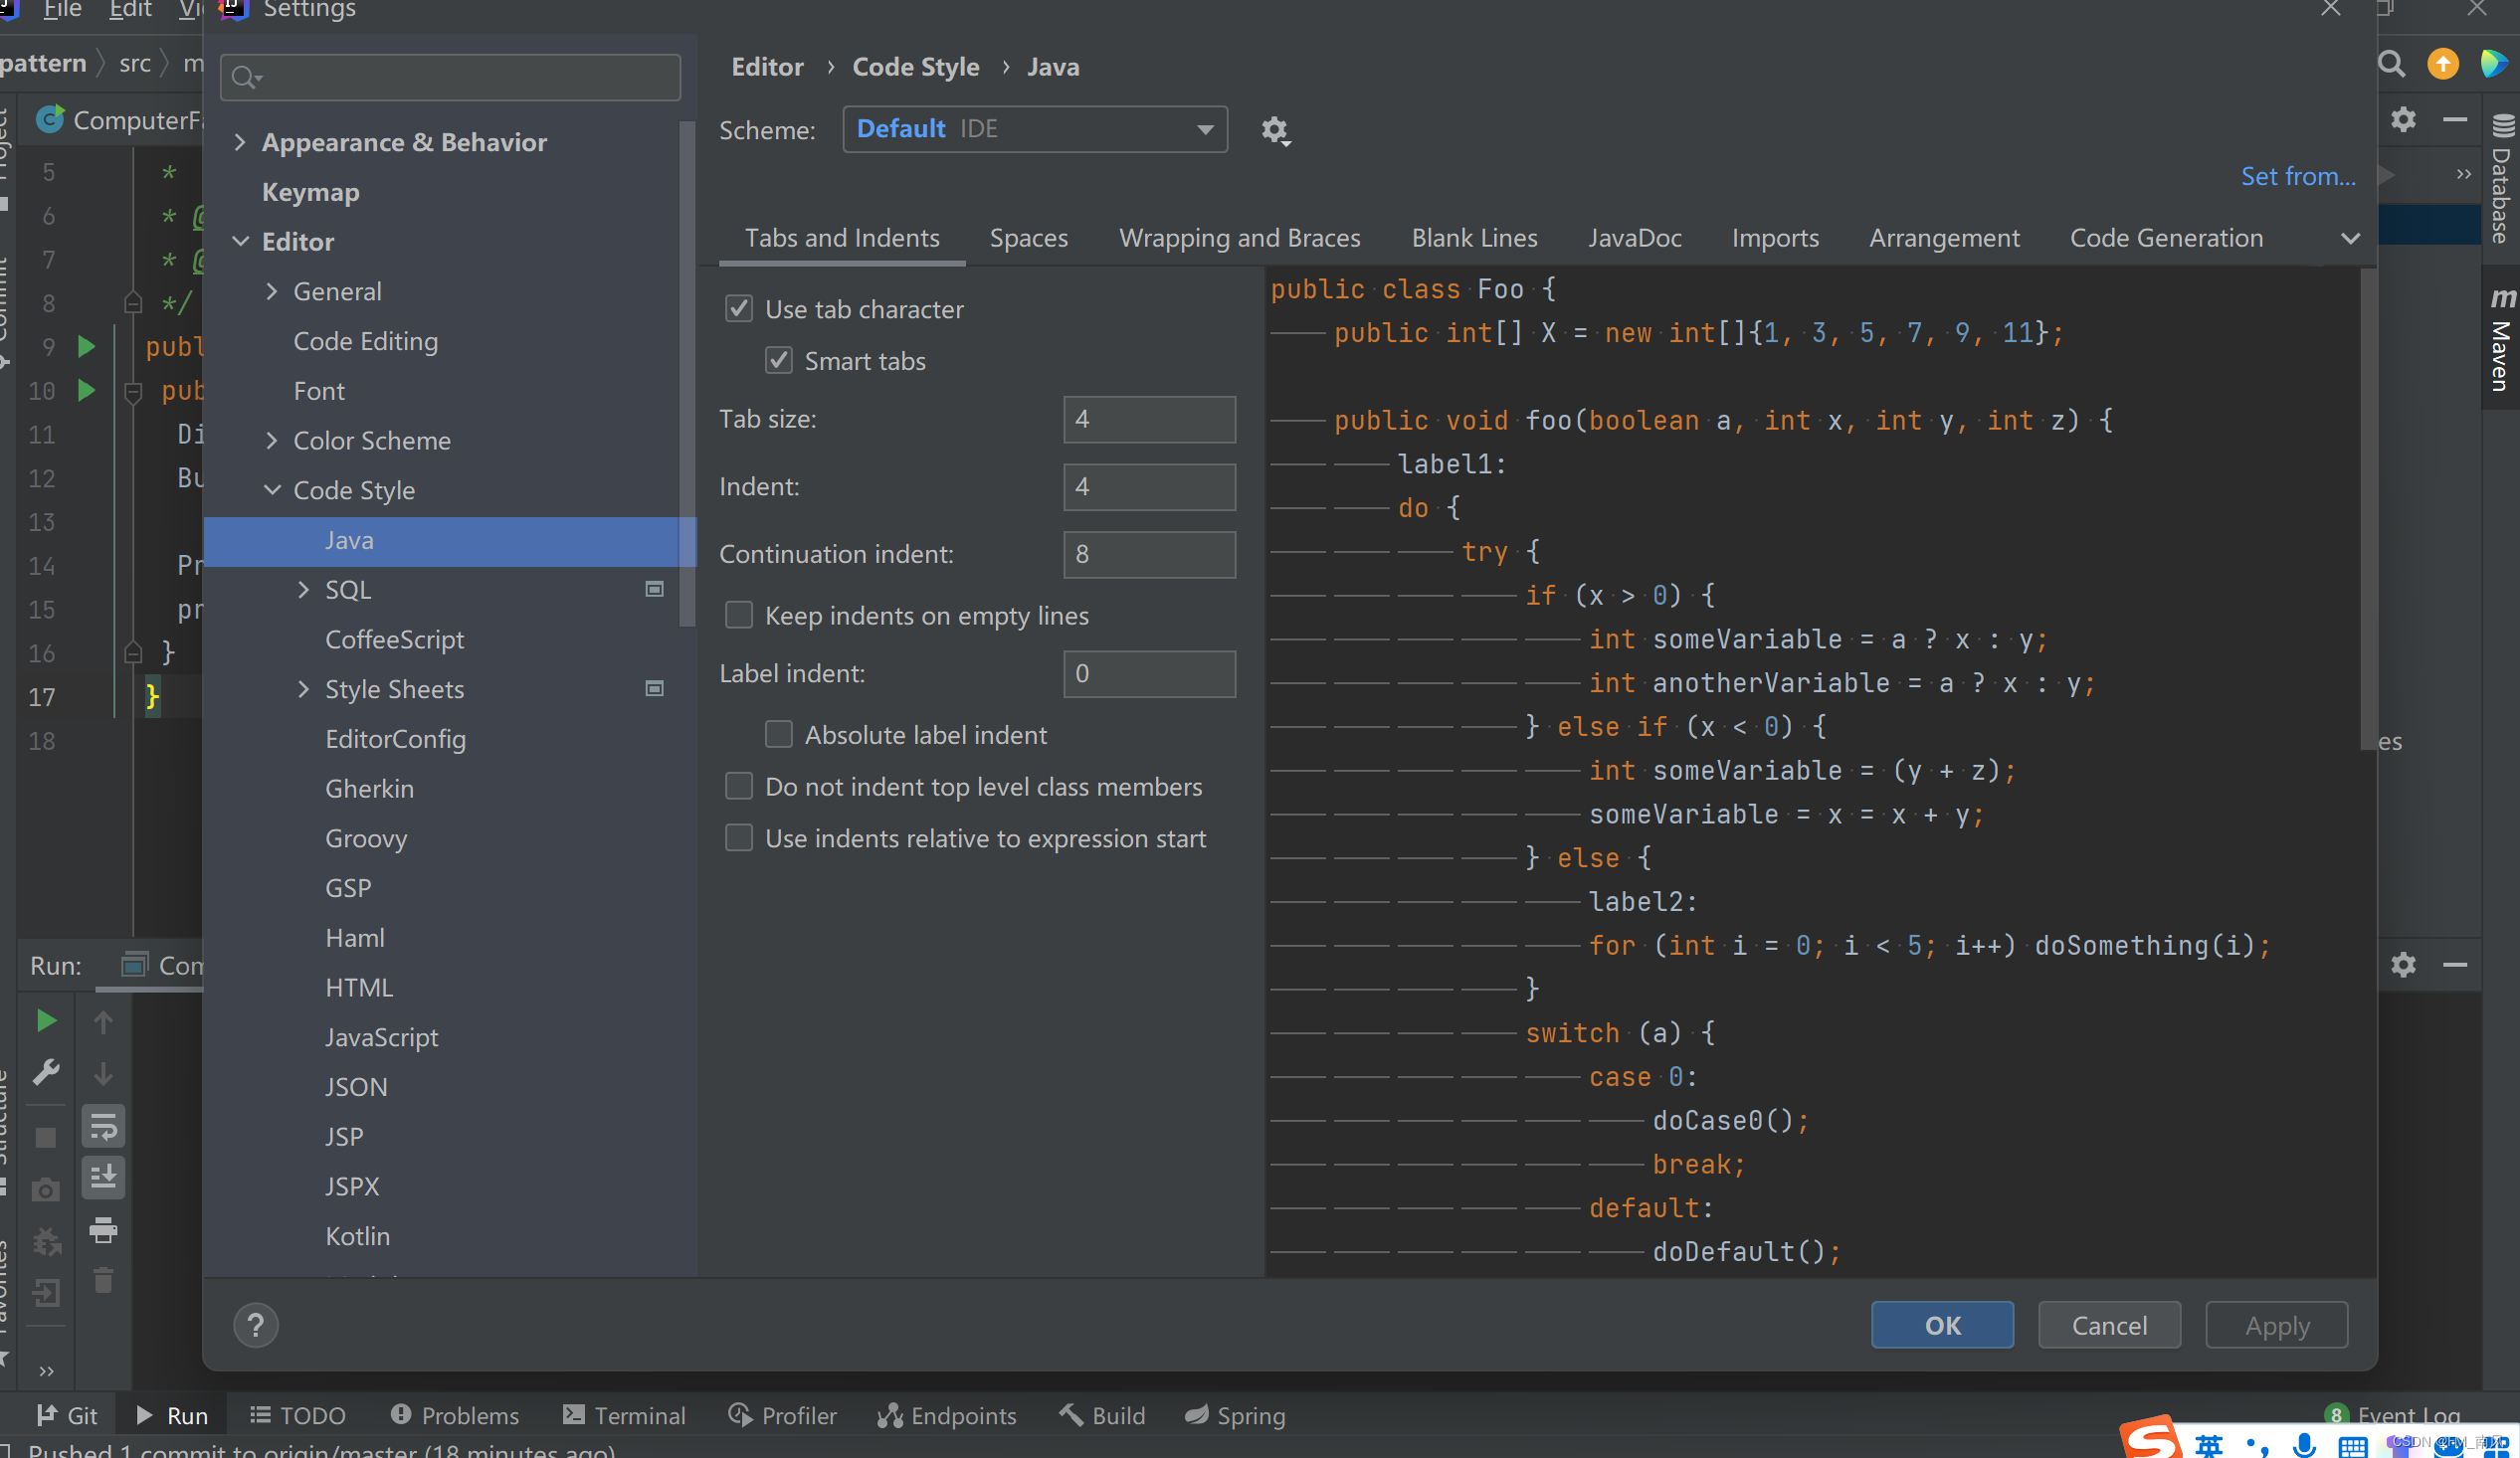
Task: Switch to the Wrapping and Braces tab
Action: 1239,238
